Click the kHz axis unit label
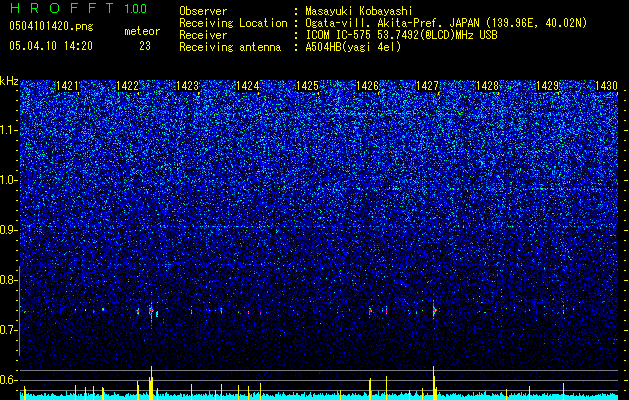This screenshot has width=629, height=400. click(x=9, y=81)
